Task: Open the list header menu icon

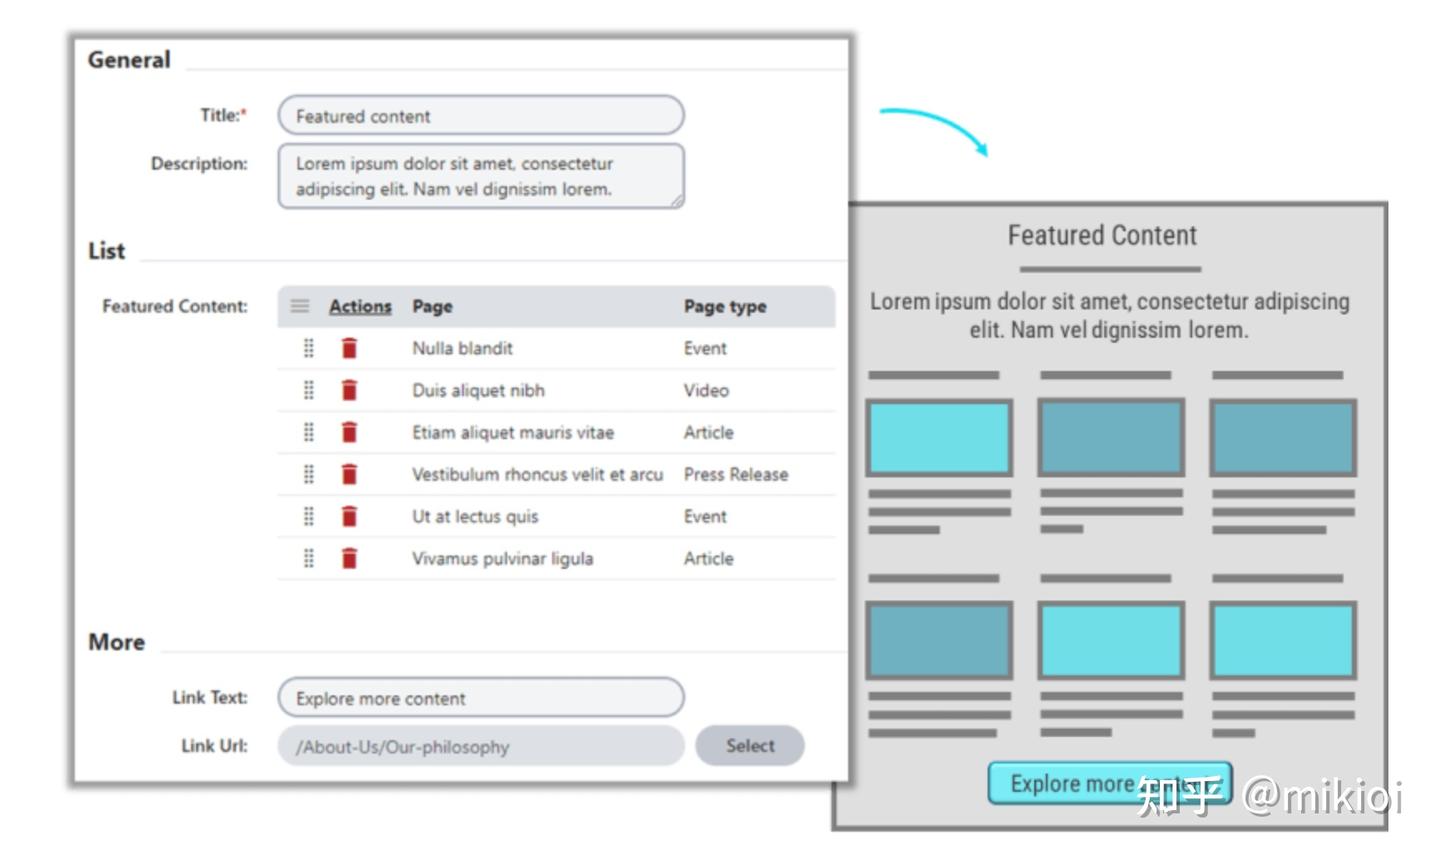Action: (x=300, y=306)
